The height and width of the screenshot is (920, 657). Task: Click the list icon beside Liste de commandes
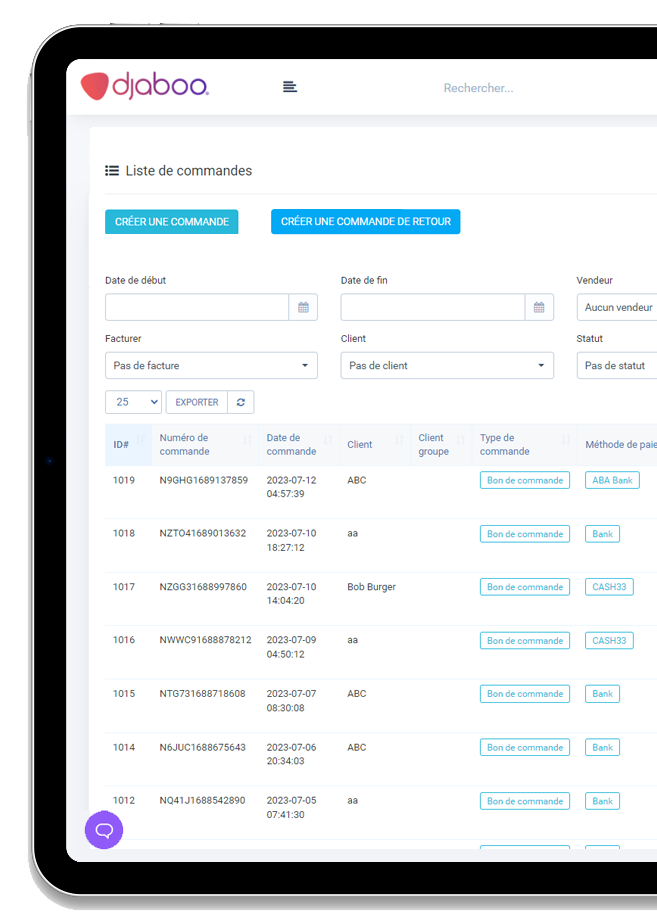pos(111,171)
